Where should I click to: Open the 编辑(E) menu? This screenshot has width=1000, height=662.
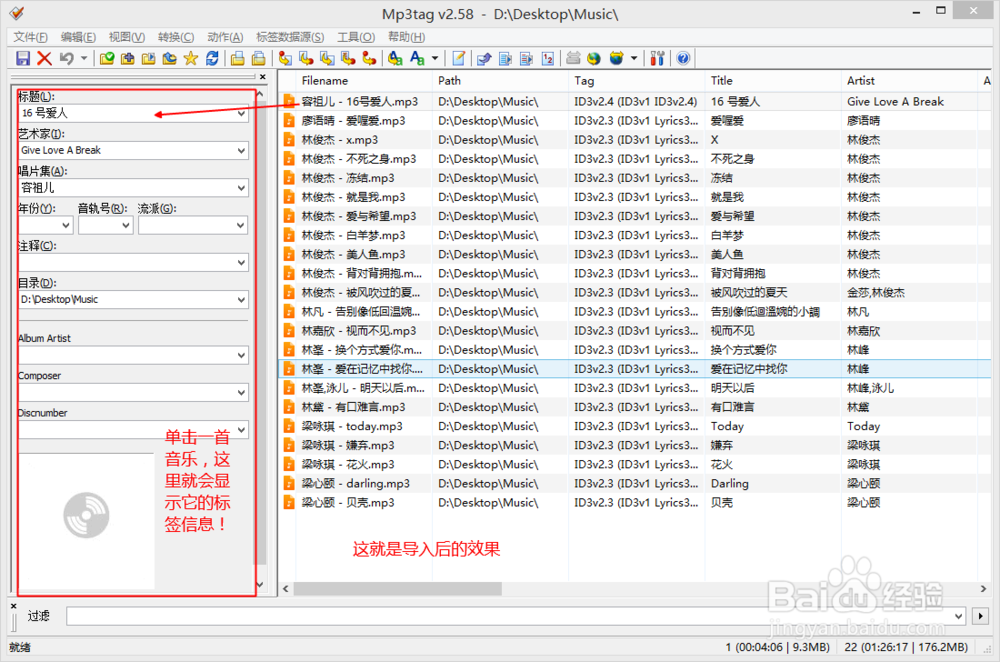click(78, 37)
